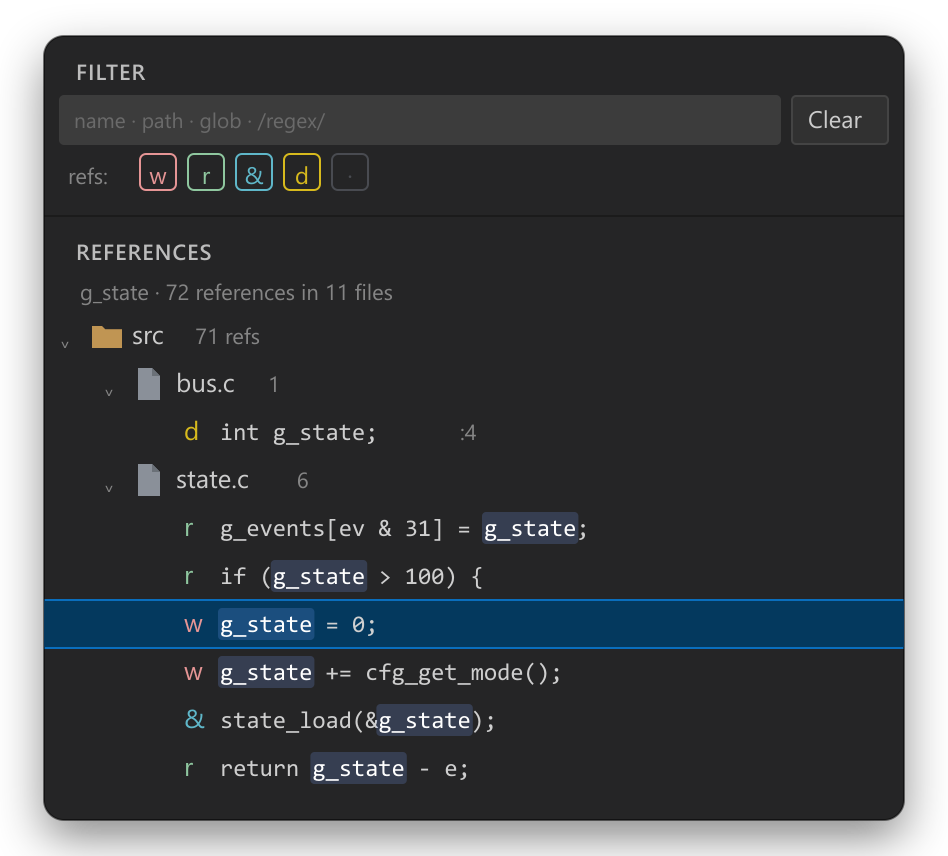Click the ':4' line number
This screenshot has height=856, width=948.
click(468, 433)
